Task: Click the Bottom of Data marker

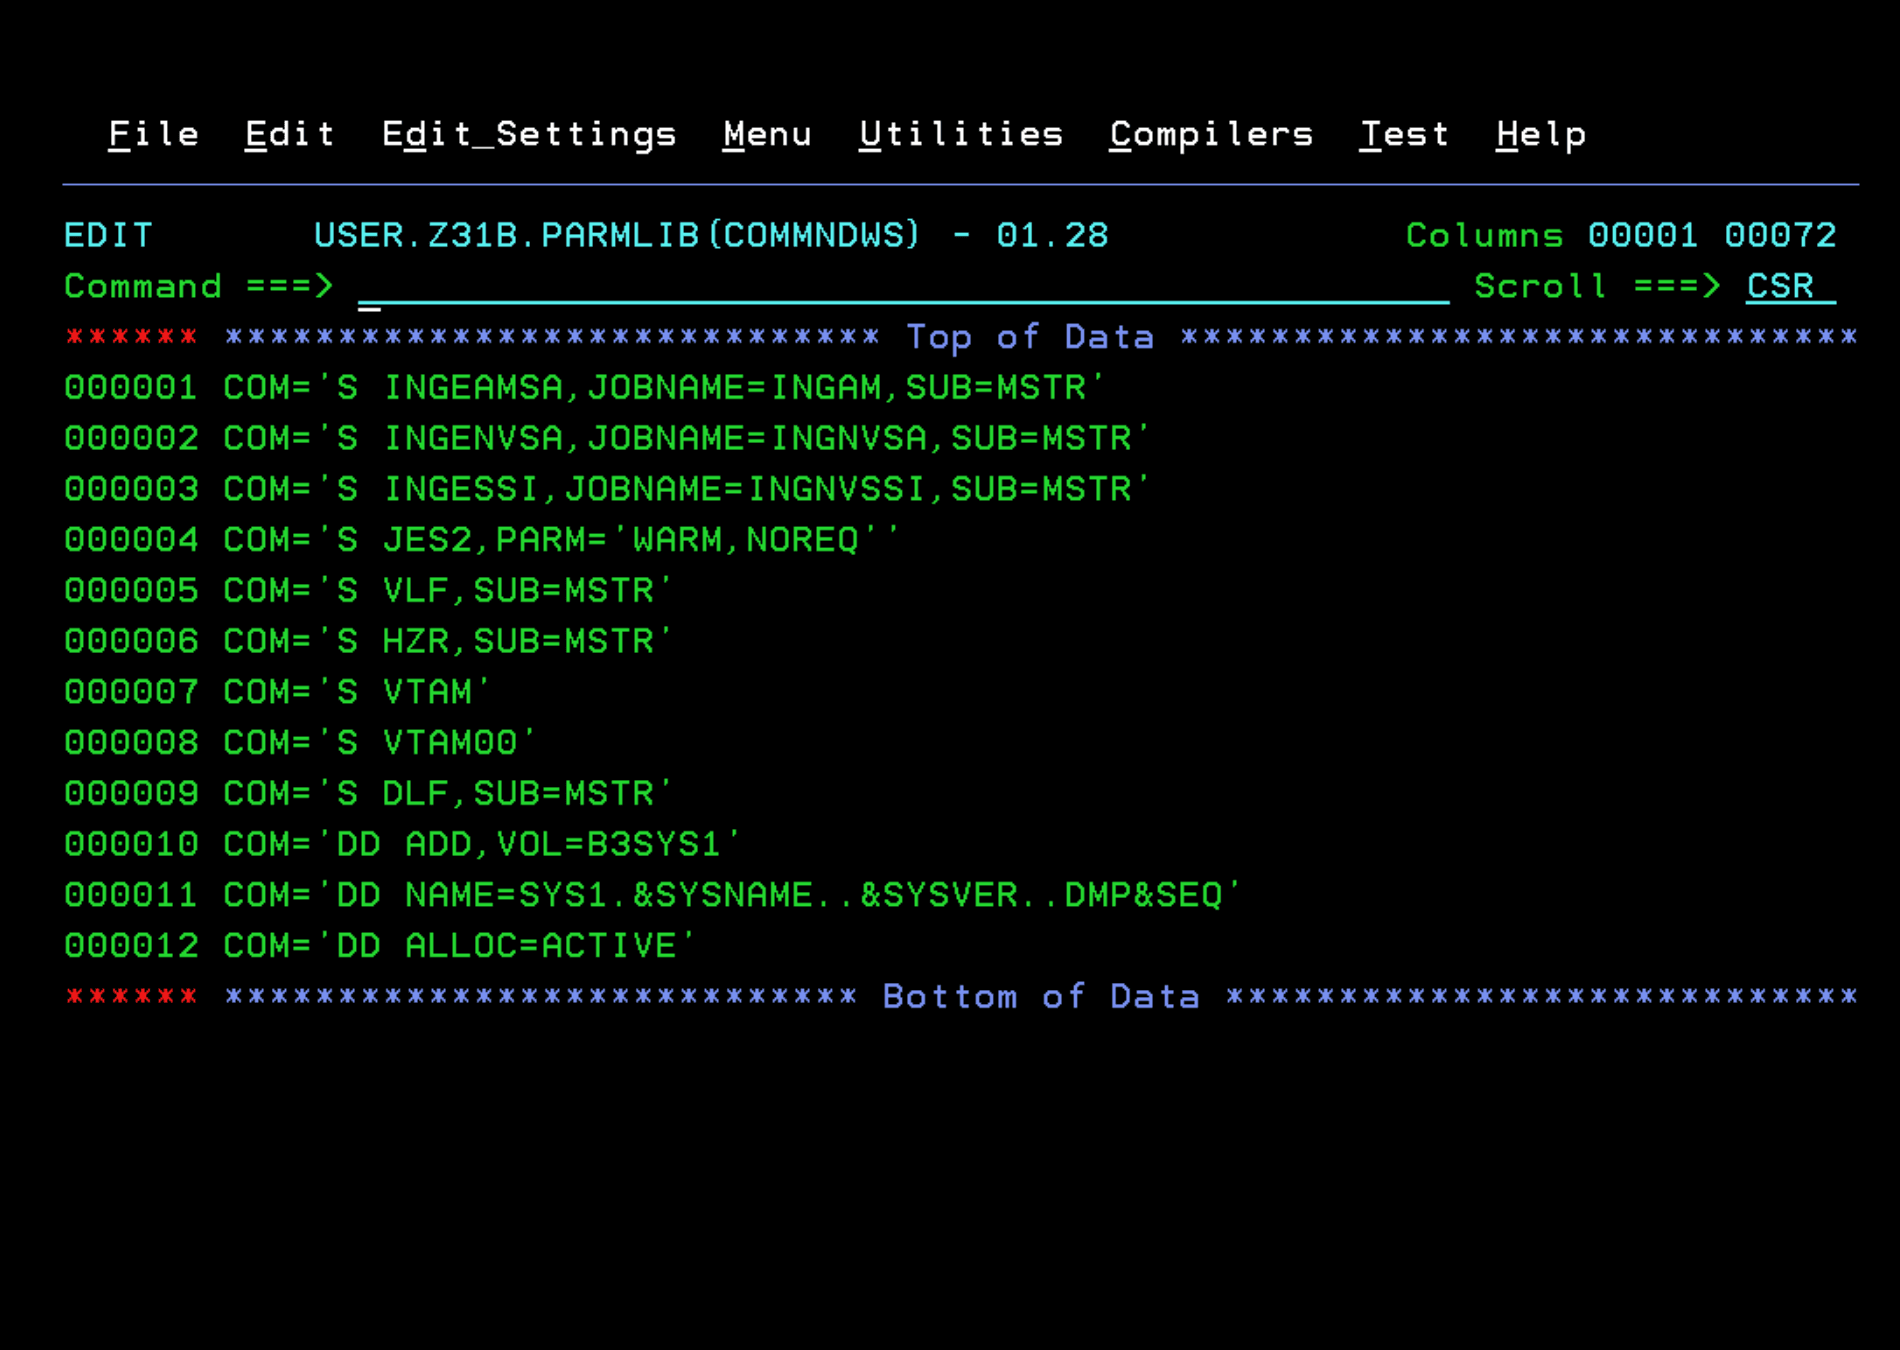Action: (1040, 996)
